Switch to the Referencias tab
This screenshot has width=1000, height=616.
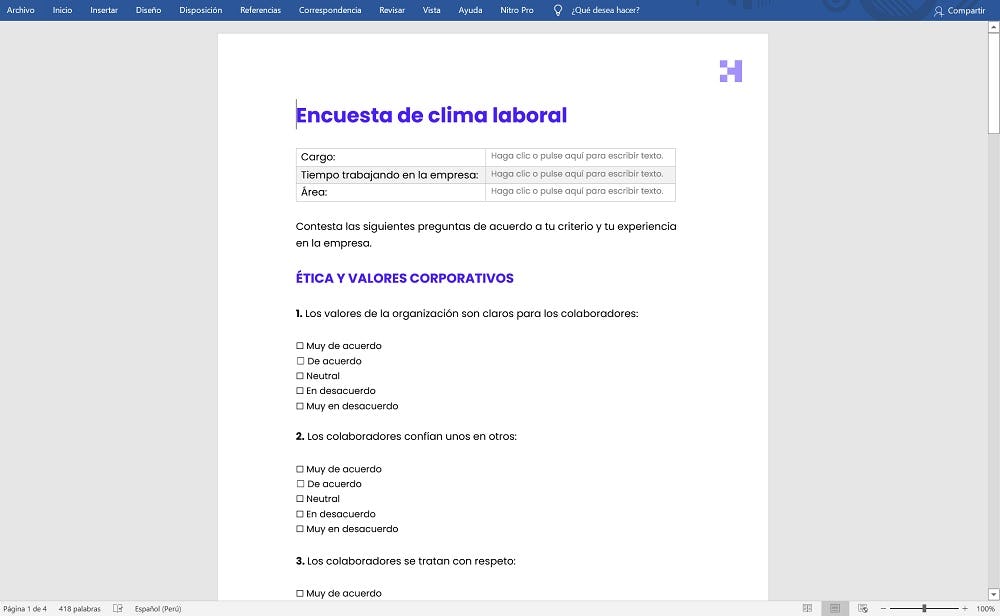(260, 10)
